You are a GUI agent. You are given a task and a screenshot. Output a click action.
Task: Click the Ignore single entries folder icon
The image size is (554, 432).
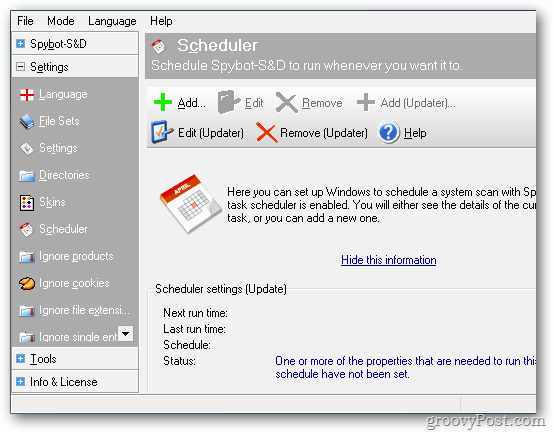click(x=27, y=337)
